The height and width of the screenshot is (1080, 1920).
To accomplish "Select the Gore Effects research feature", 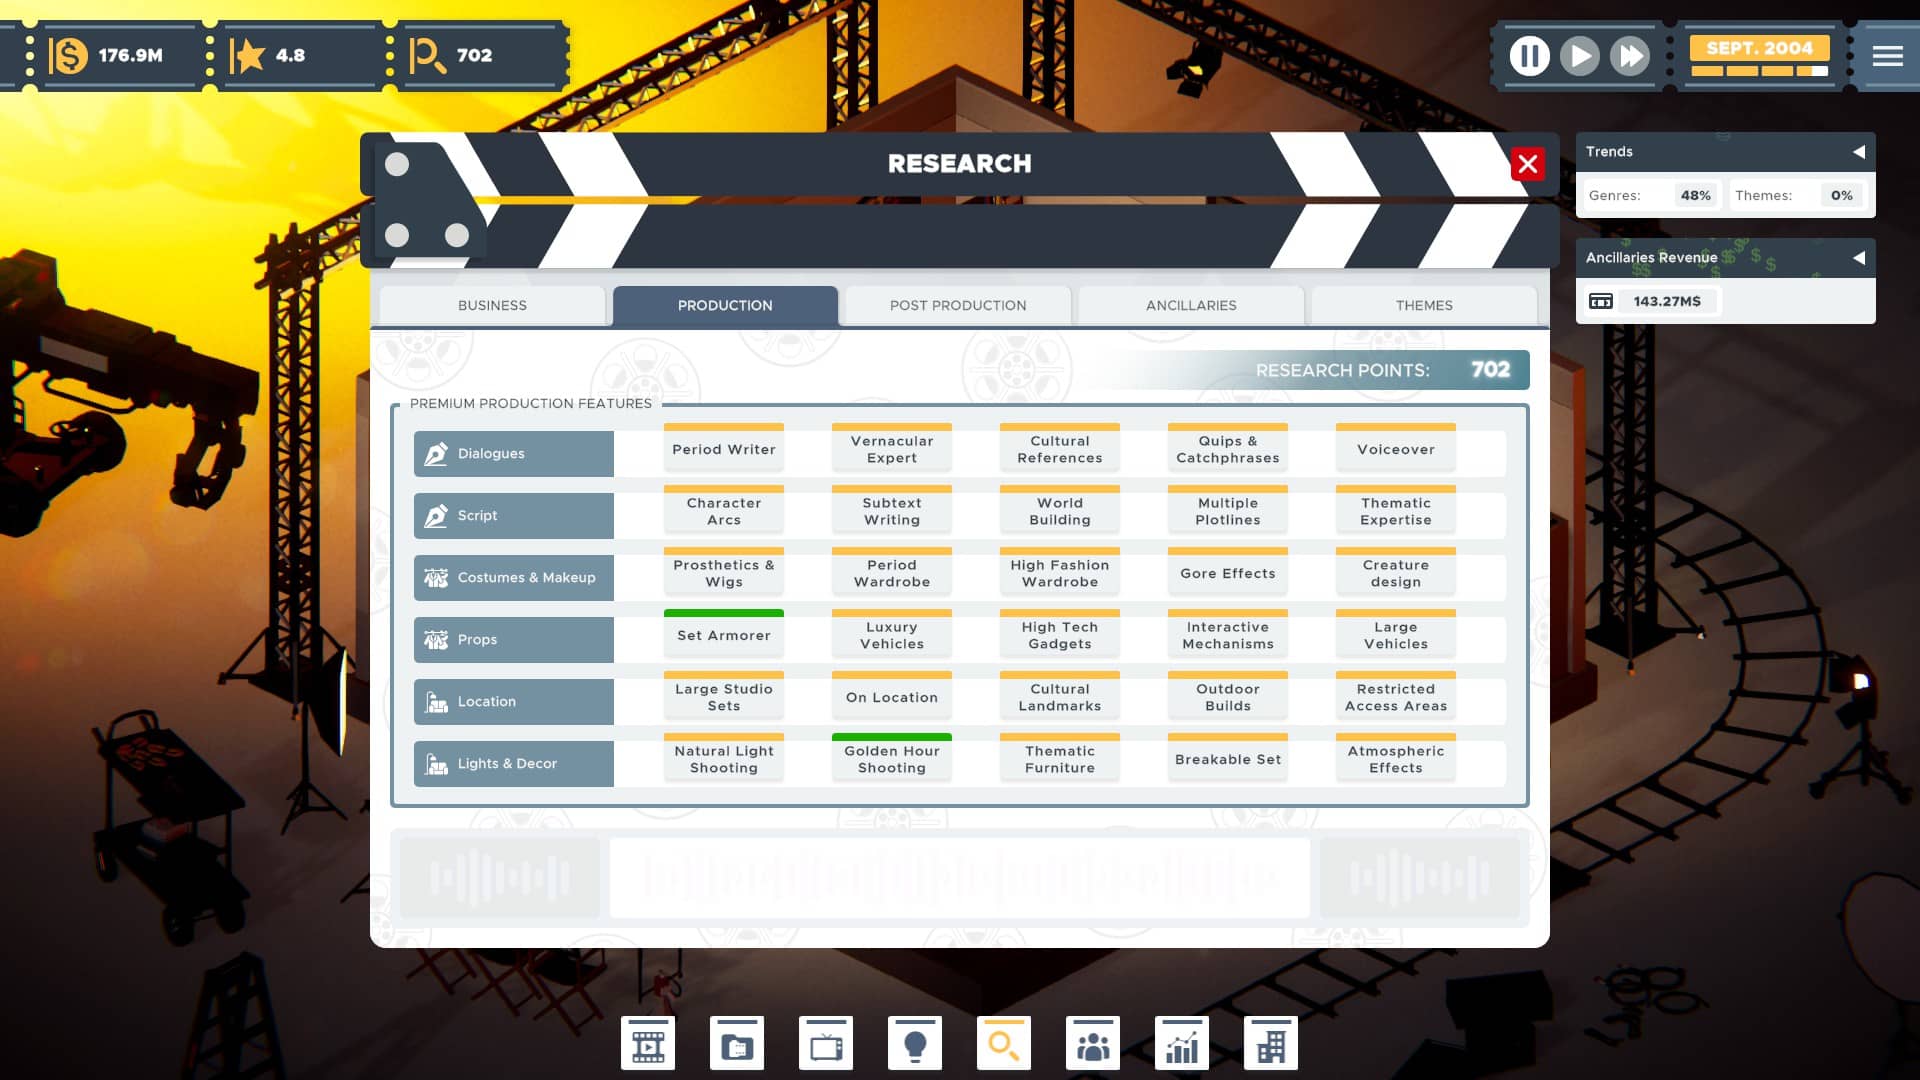I will 1228,572.
